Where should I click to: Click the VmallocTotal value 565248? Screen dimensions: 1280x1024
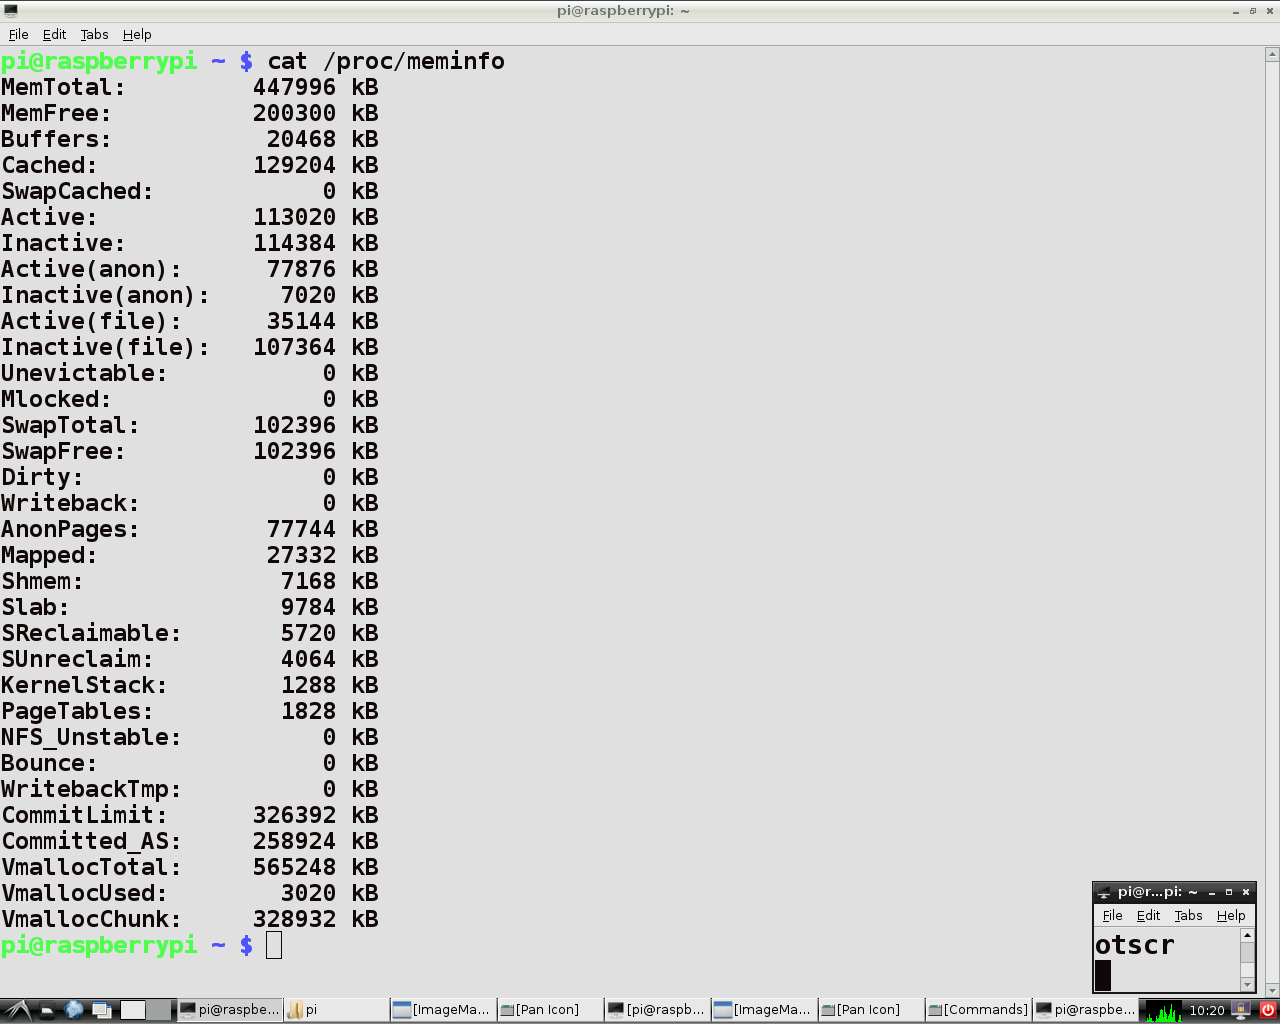click(x=295, y=867)
